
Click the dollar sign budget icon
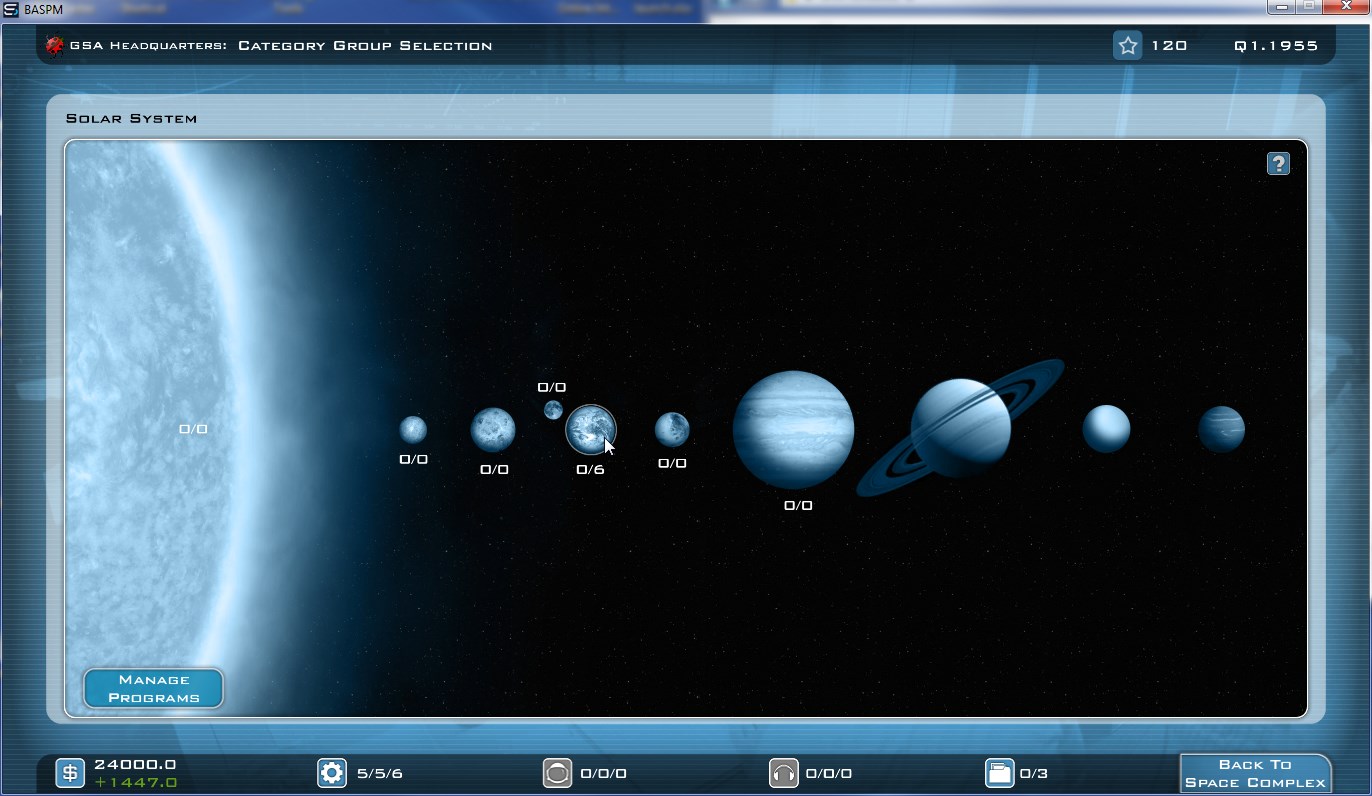[70, 773]
